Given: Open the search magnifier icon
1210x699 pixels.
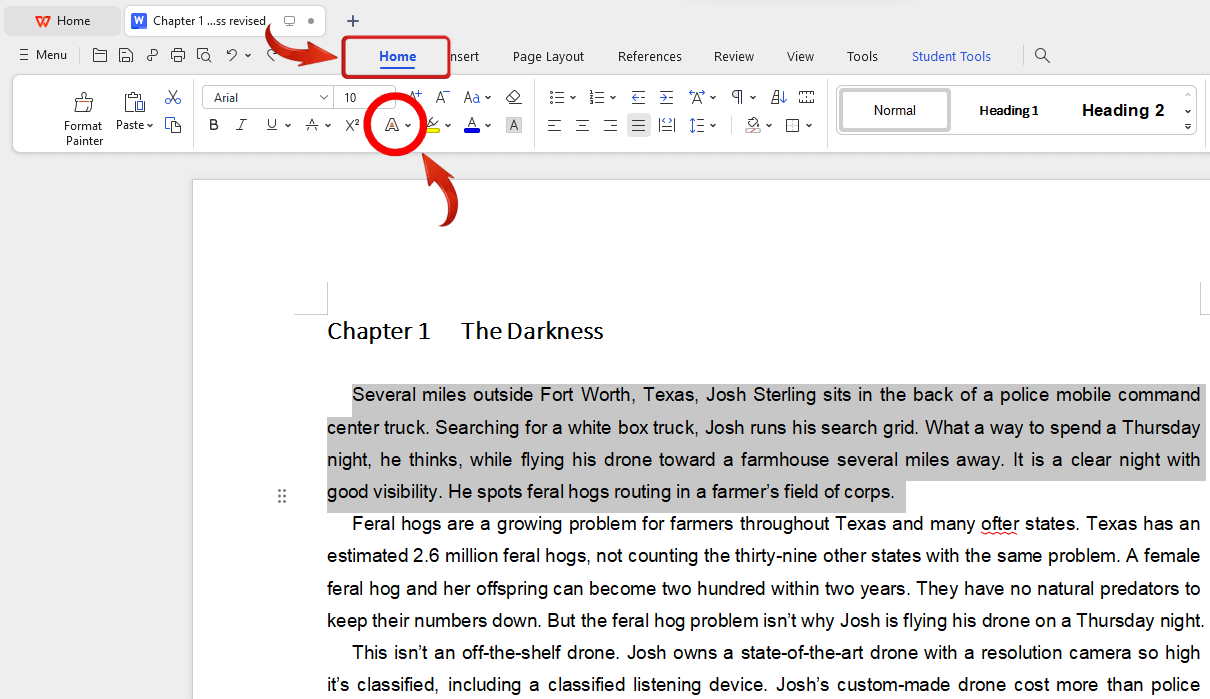Looking at the screenshot, I should tap(1042, 55).
